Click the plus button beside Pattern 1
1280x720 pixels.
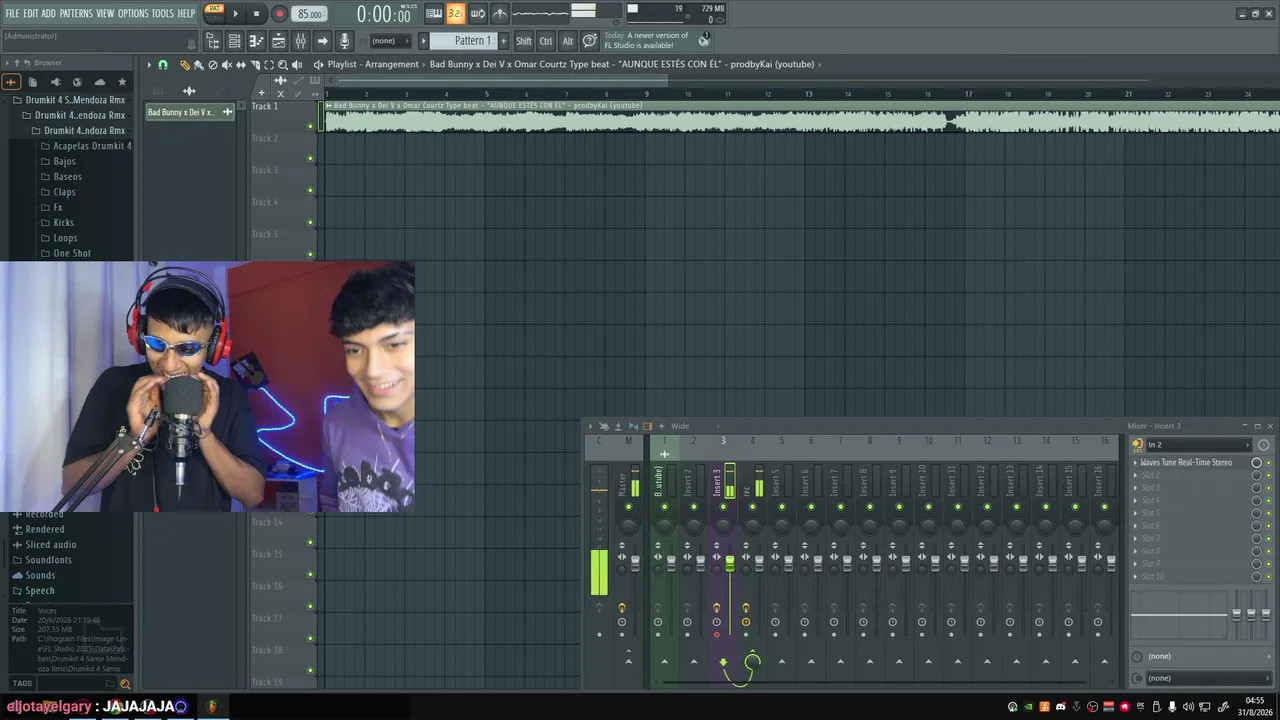coord(503,41)
